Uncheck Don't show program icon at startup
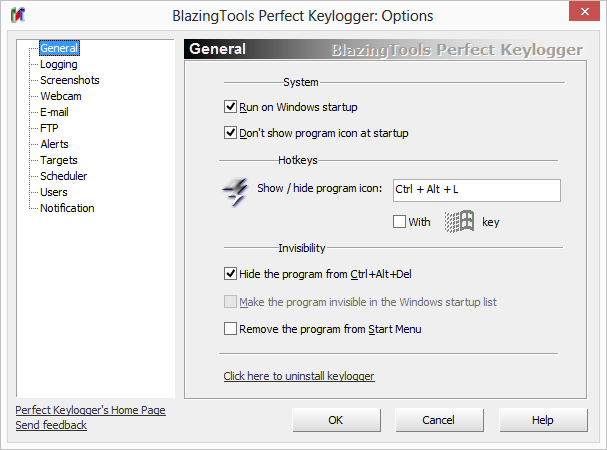 (x=231, y=133)
